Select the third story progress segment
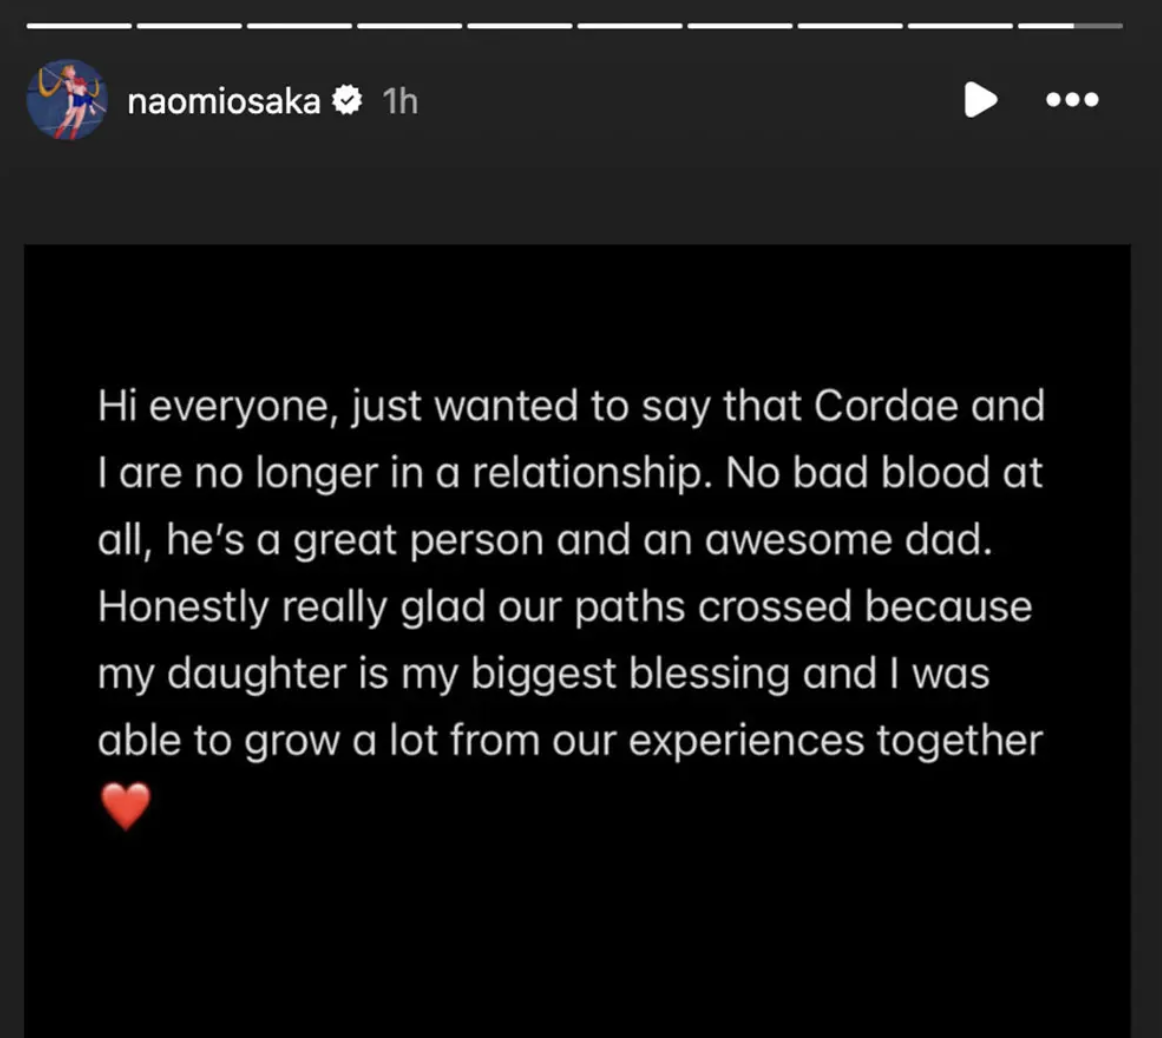 click(299, 25)
